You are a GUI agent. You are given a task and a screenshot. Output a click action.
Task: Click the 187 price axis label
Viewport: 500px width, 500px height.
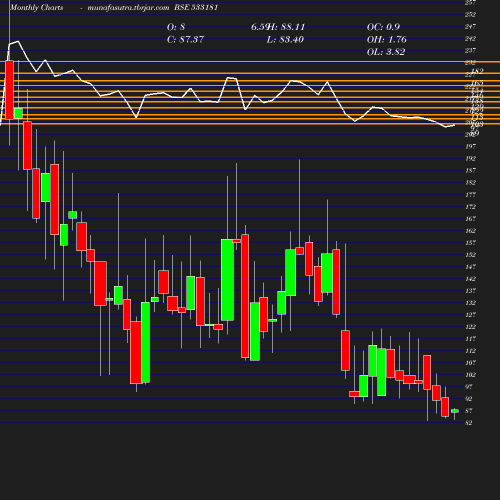click(470, 171)
